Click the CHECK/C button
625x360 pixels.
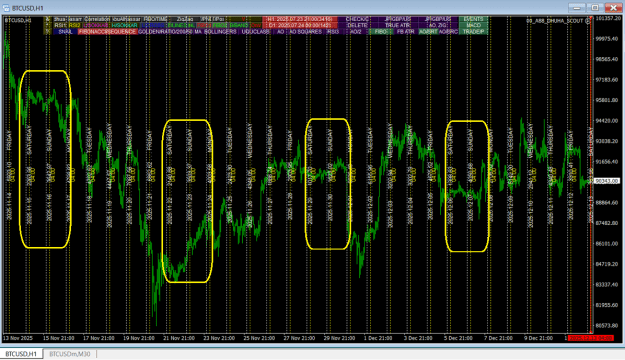pos(358,19)
